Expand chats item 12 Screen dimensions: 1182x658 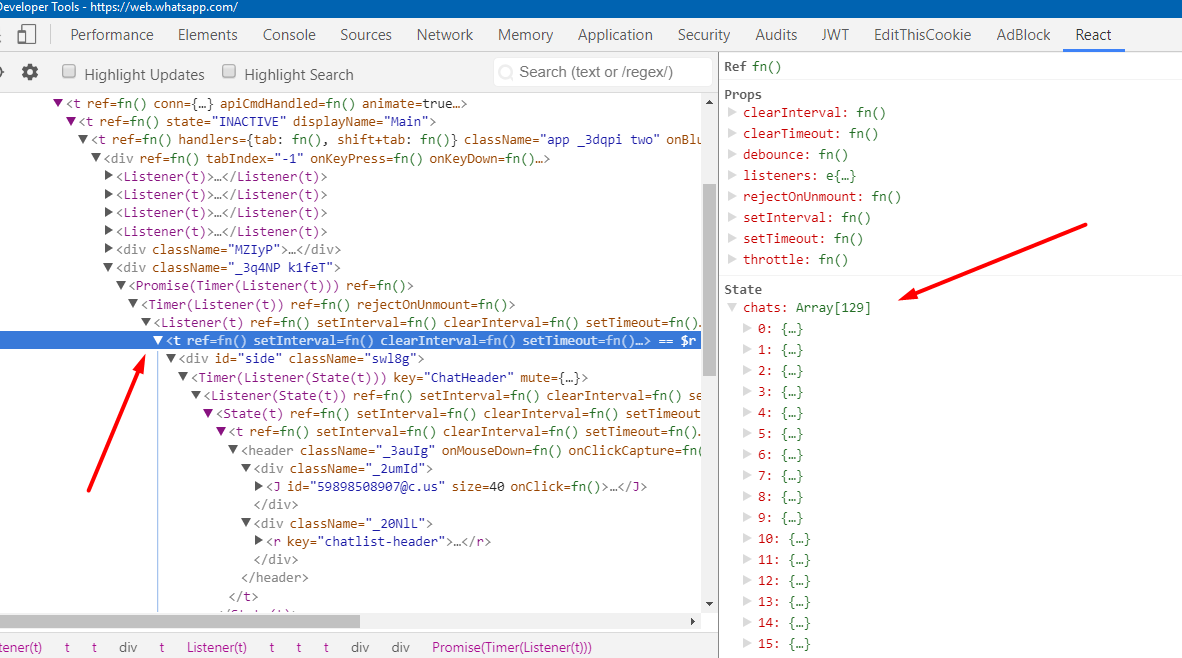coord(746,580)
